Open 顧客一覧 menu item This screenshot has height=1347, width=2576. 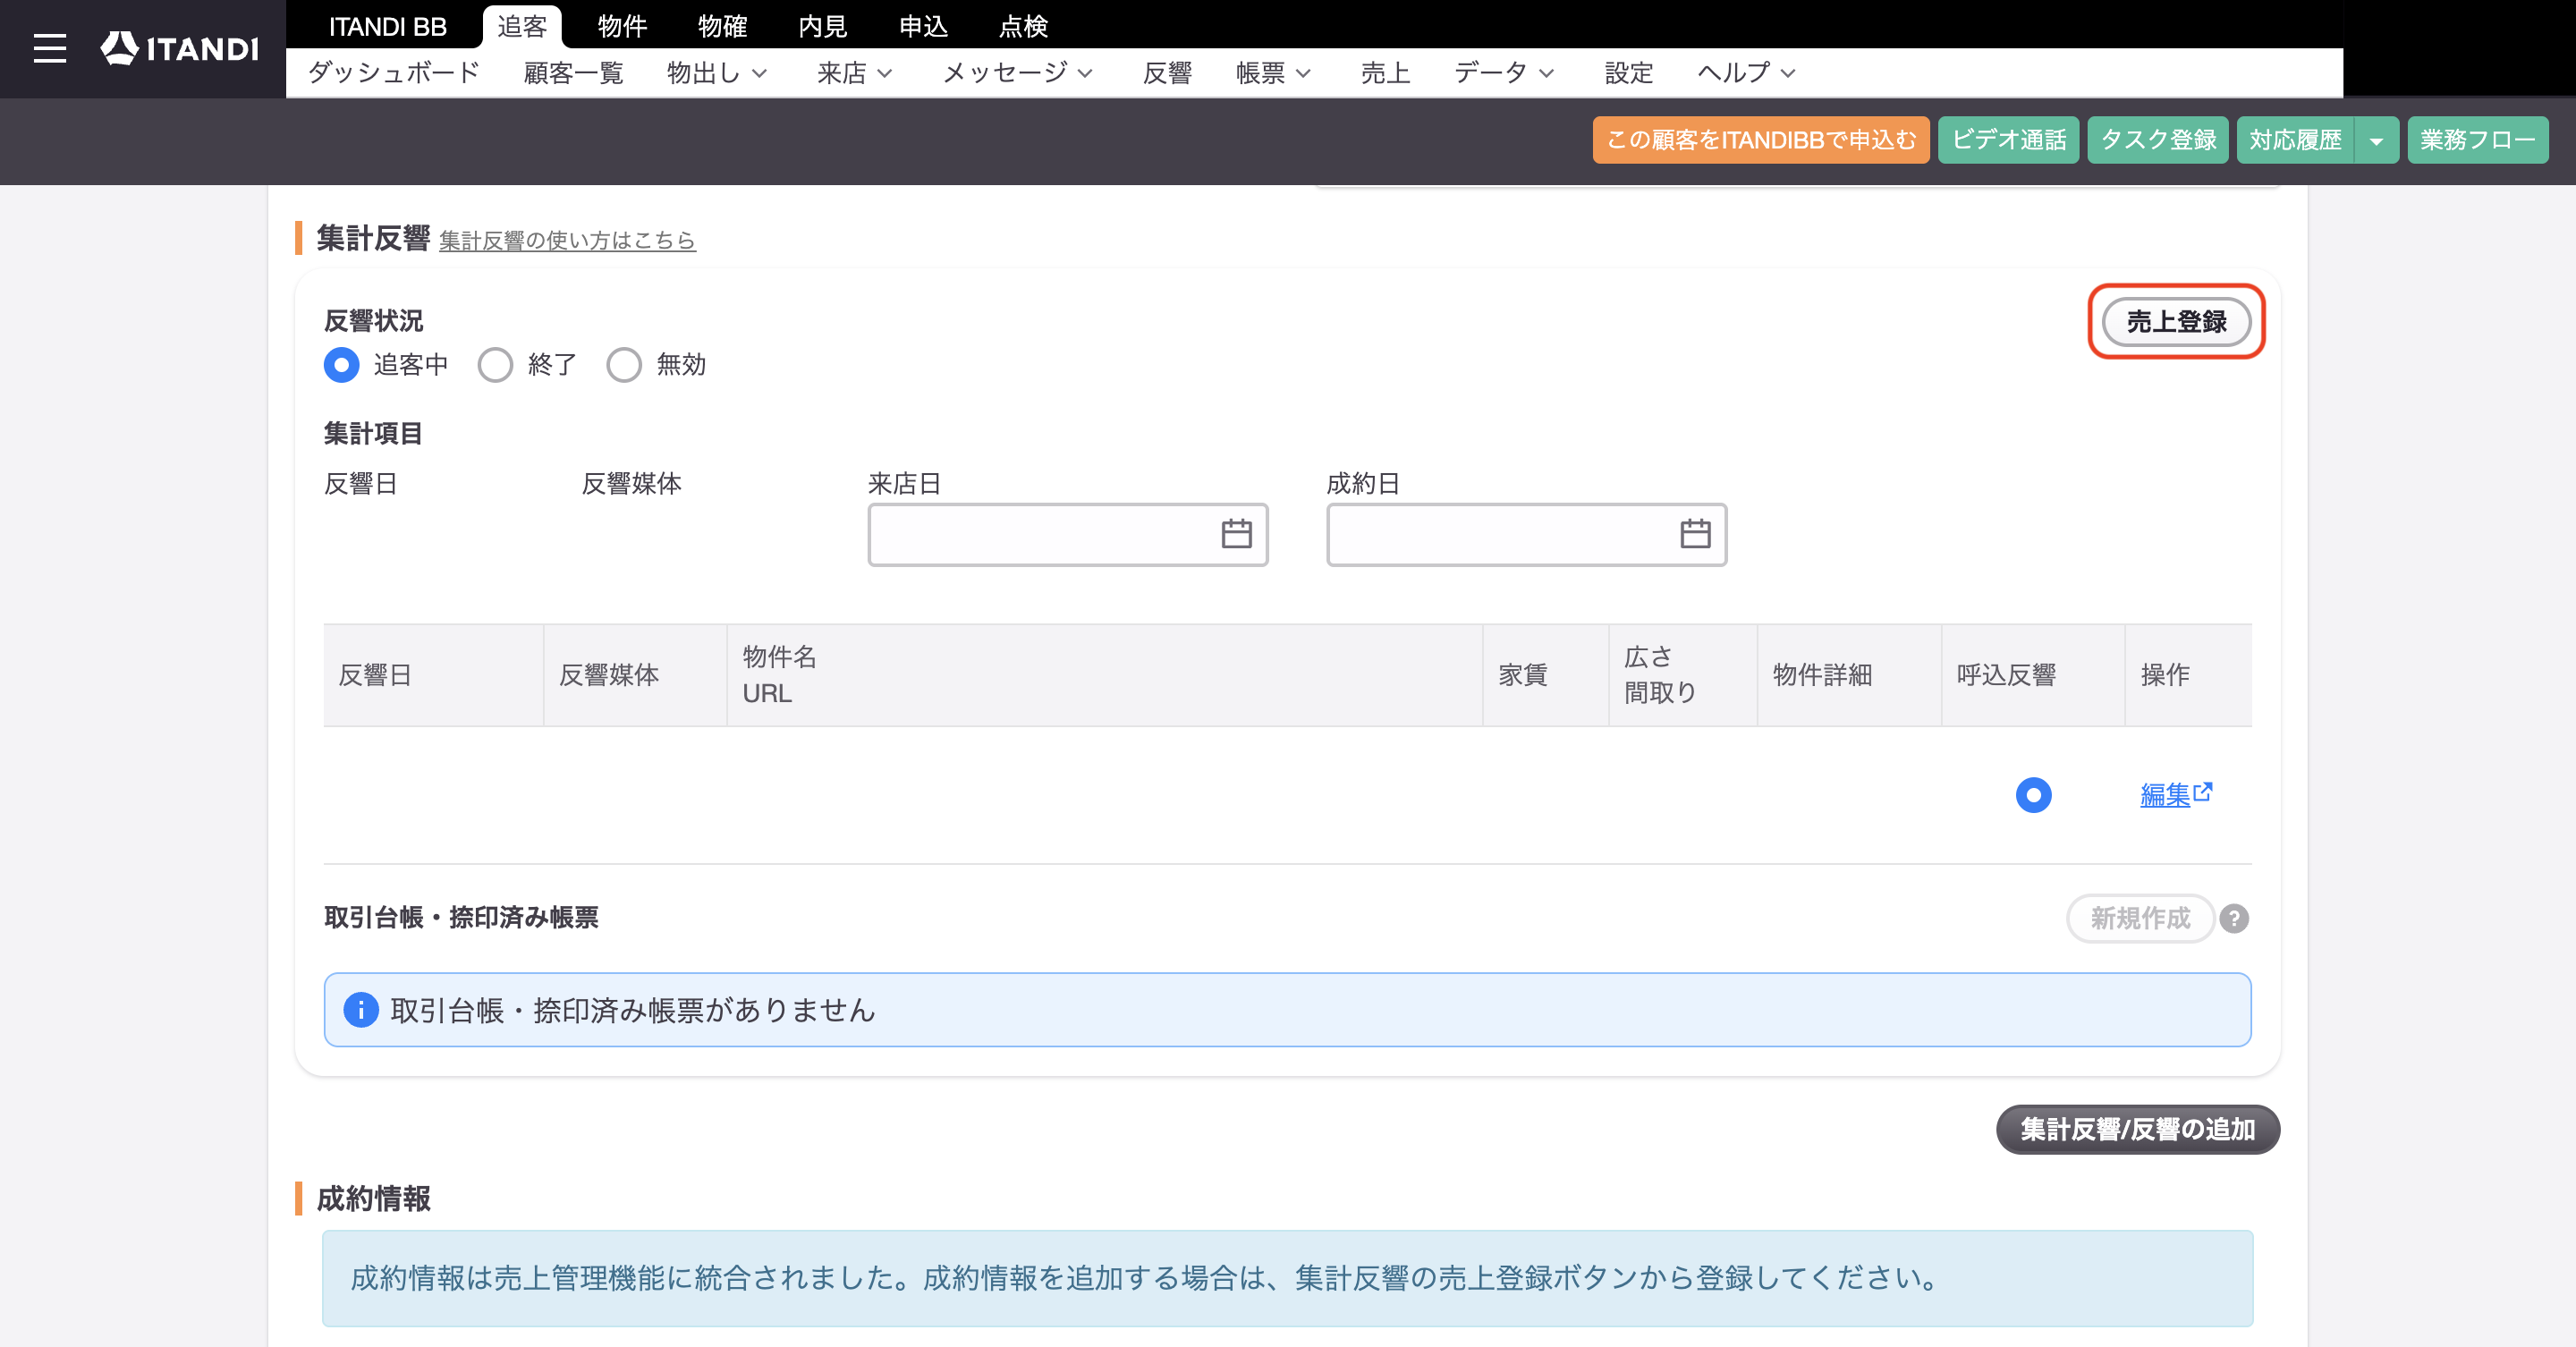573,73
